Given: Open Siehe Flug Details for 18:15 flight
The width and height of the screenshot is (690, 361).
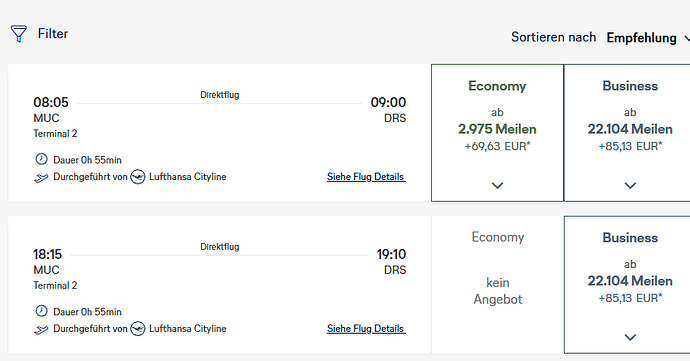Looking at the screenshot, I should pyautogui.click(x=366, y=328).
